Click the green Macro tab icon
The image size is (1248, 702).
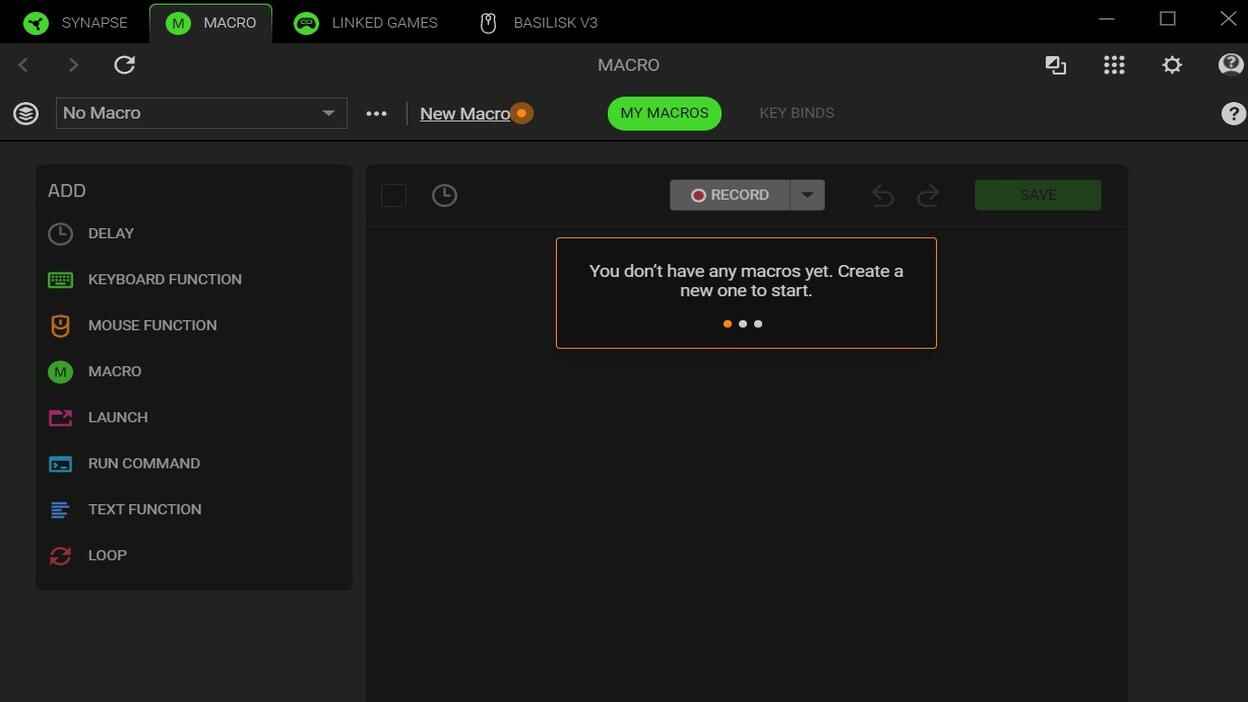[x=178, y=23]
